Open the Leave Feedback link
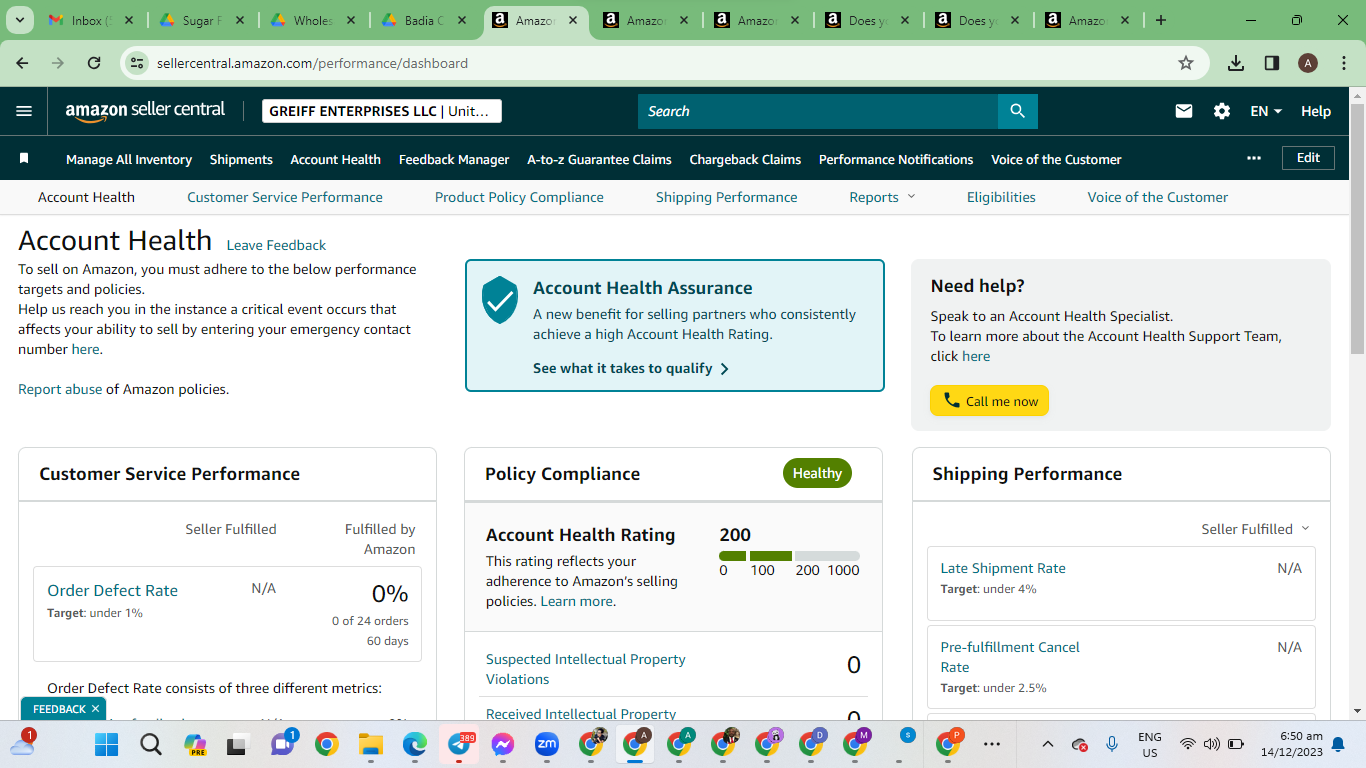 point(276,245)
